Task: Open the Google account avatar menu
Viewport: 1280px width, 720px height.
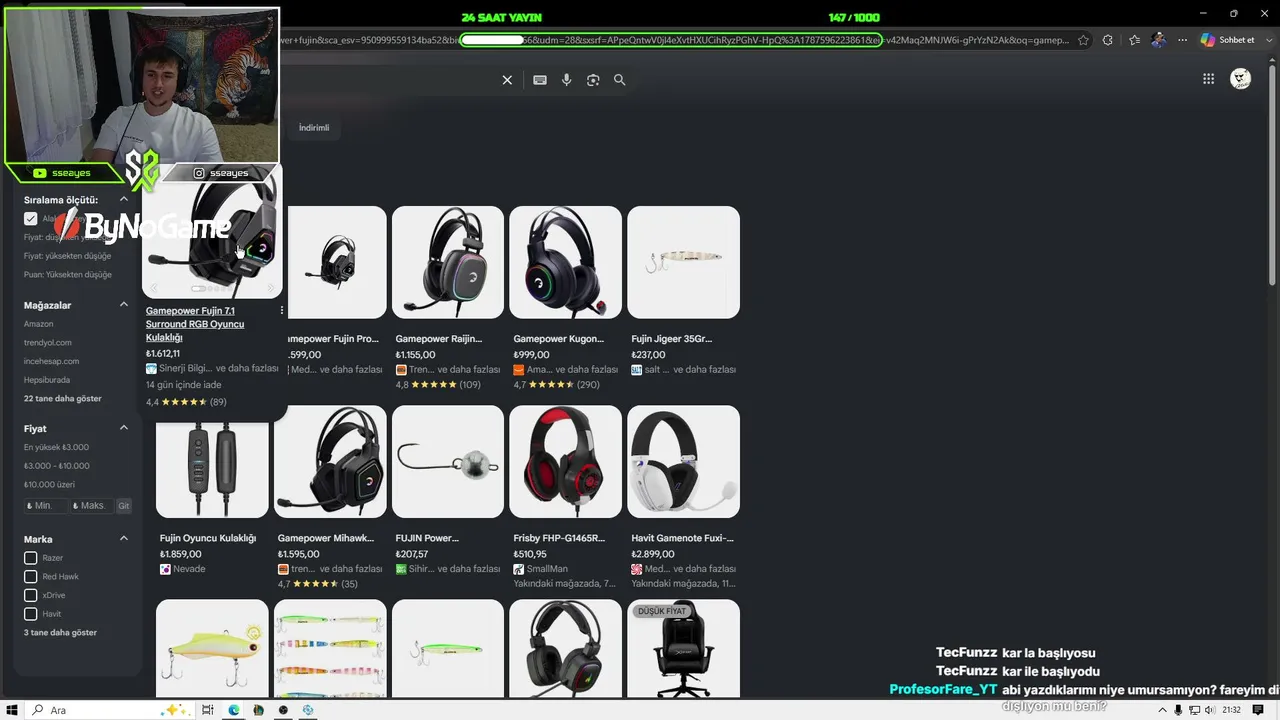Action: (1240, 79)
